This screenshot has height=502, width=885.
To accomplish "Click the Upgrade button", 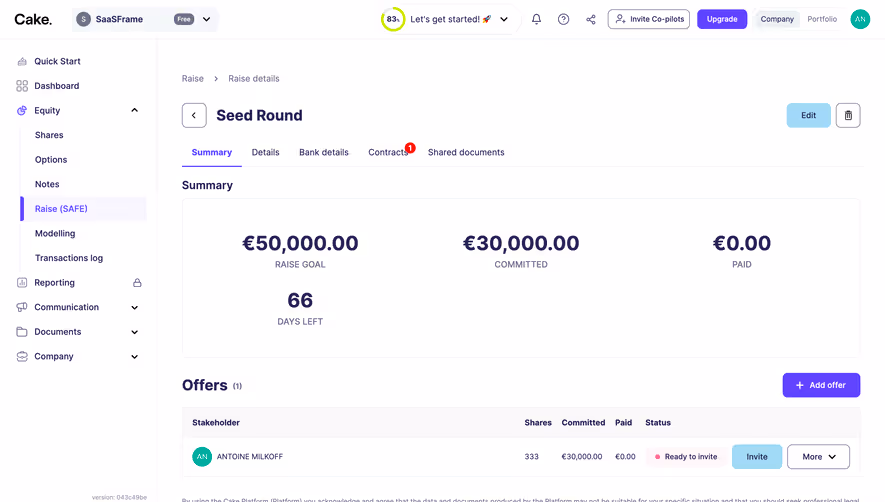I will click(722, 19).
